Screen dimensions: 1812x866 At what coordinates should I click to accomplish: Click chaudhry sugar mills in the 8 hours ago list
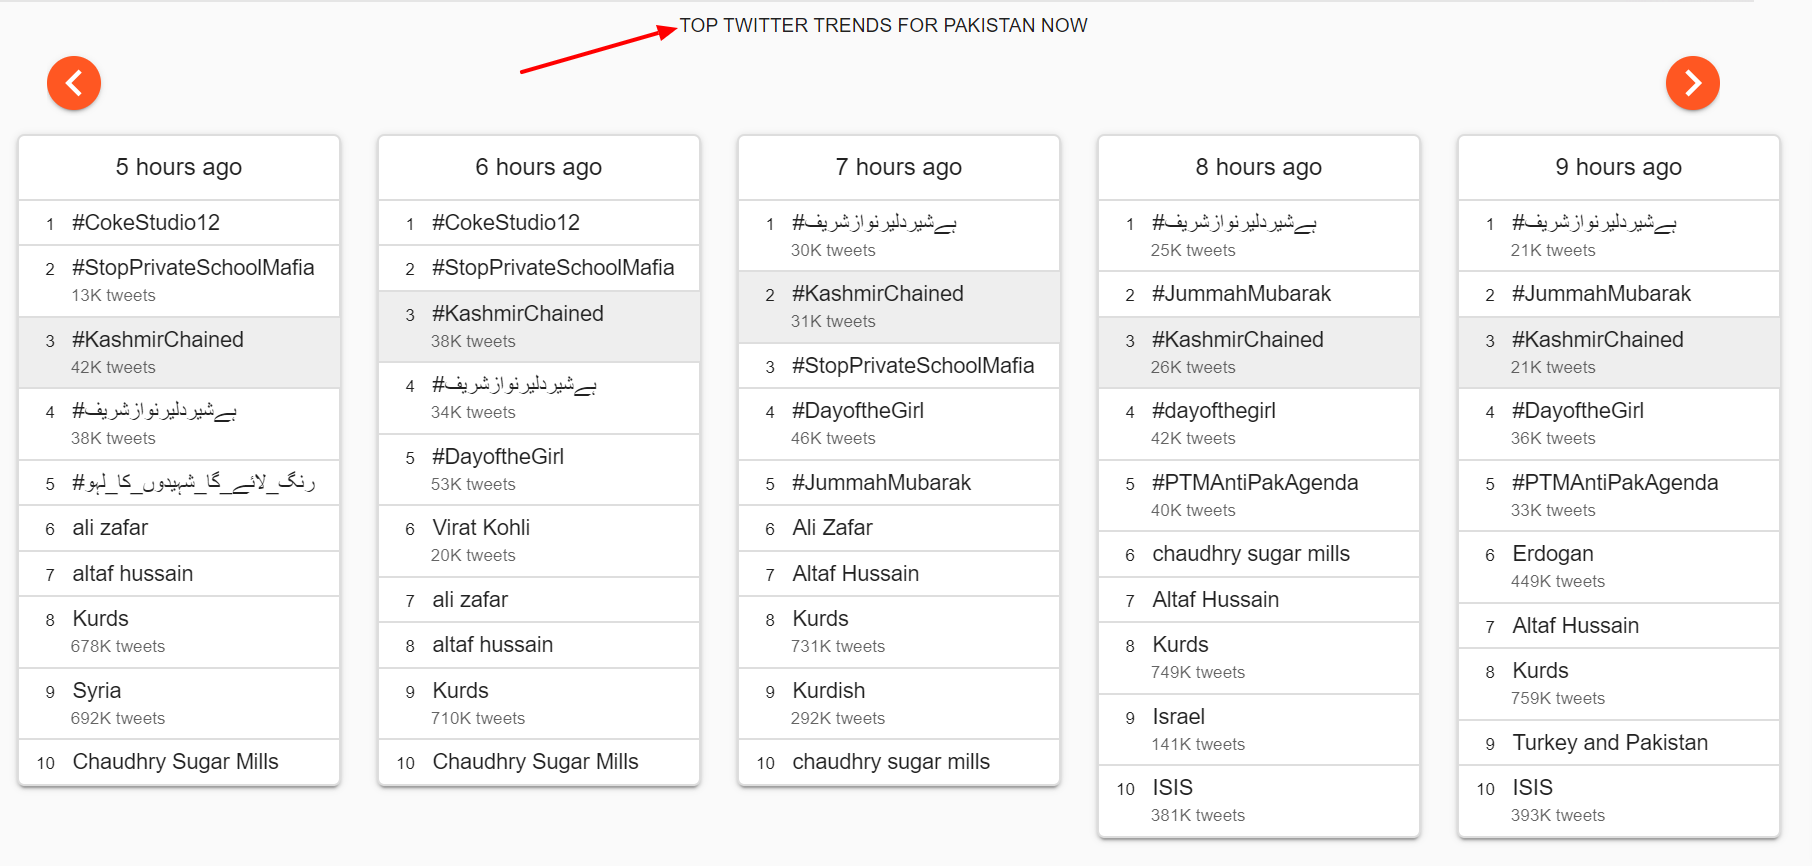coord(1259,554)
